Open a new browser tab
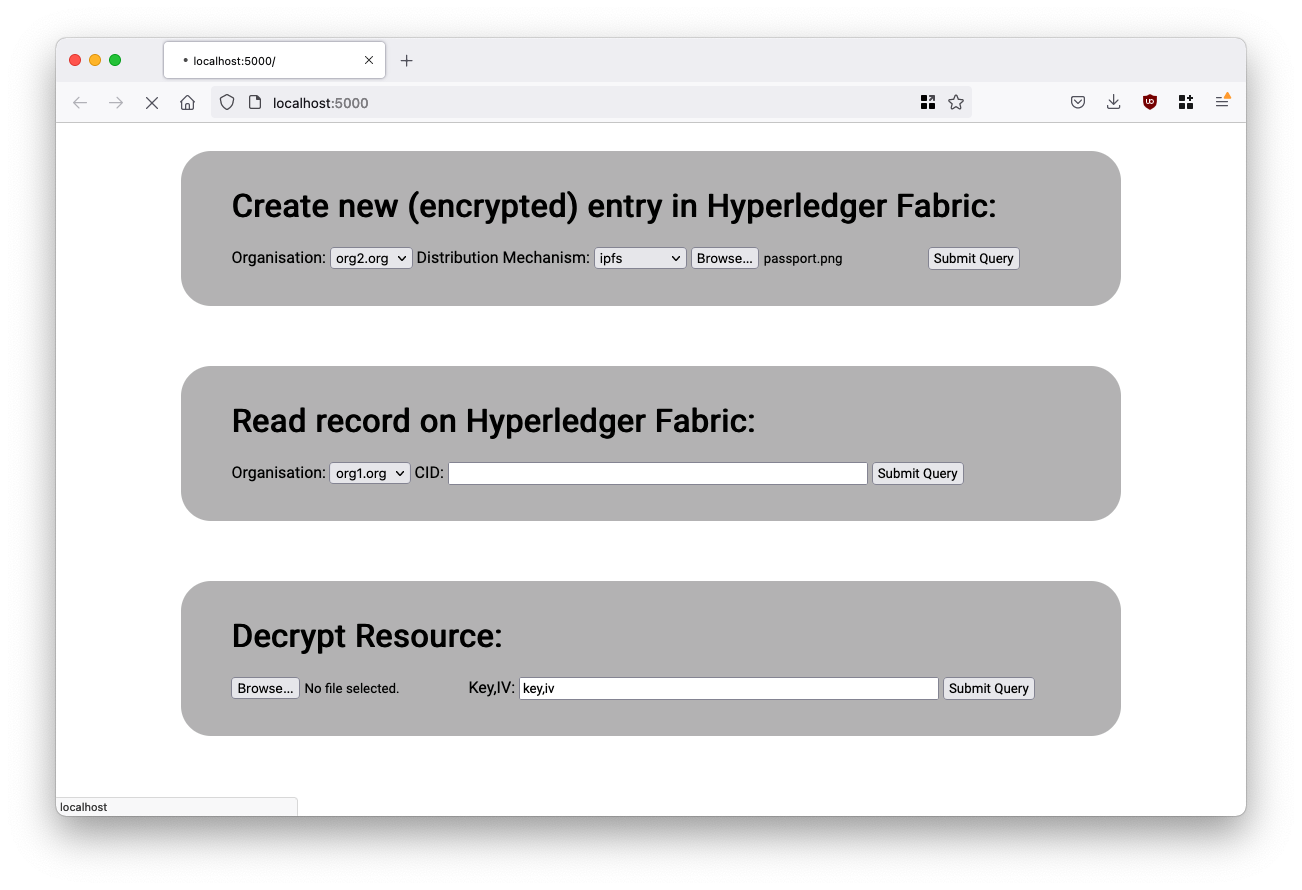 (x=406, y=61)
